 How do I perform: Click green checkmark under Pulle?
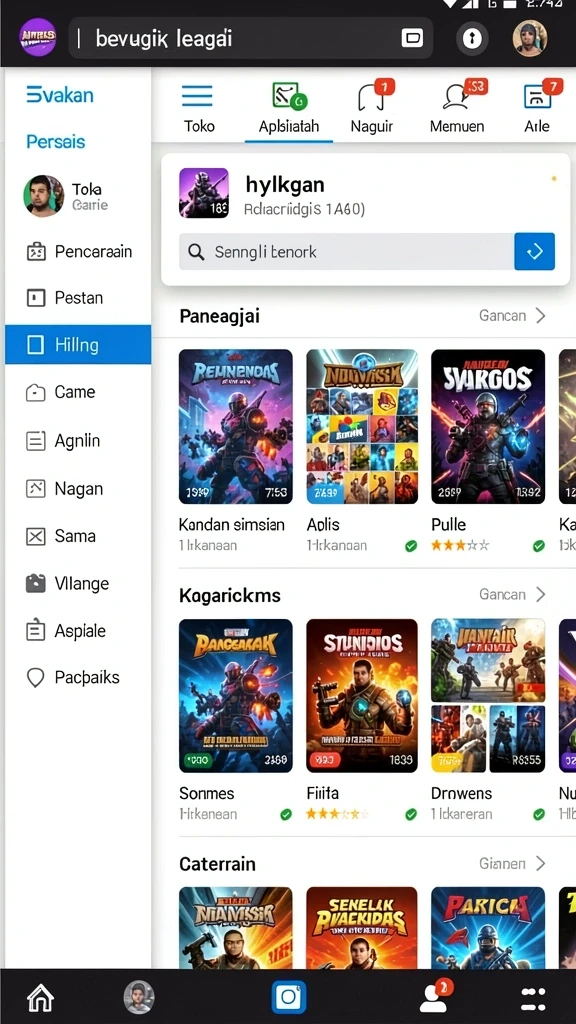539,546
